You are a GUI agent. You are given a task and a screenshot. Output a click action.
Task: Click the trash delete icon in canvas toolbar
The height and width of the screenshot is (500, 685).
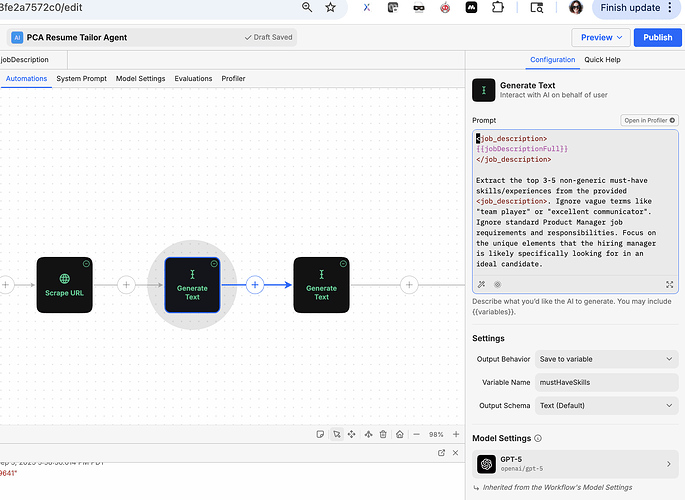(384, 434)
